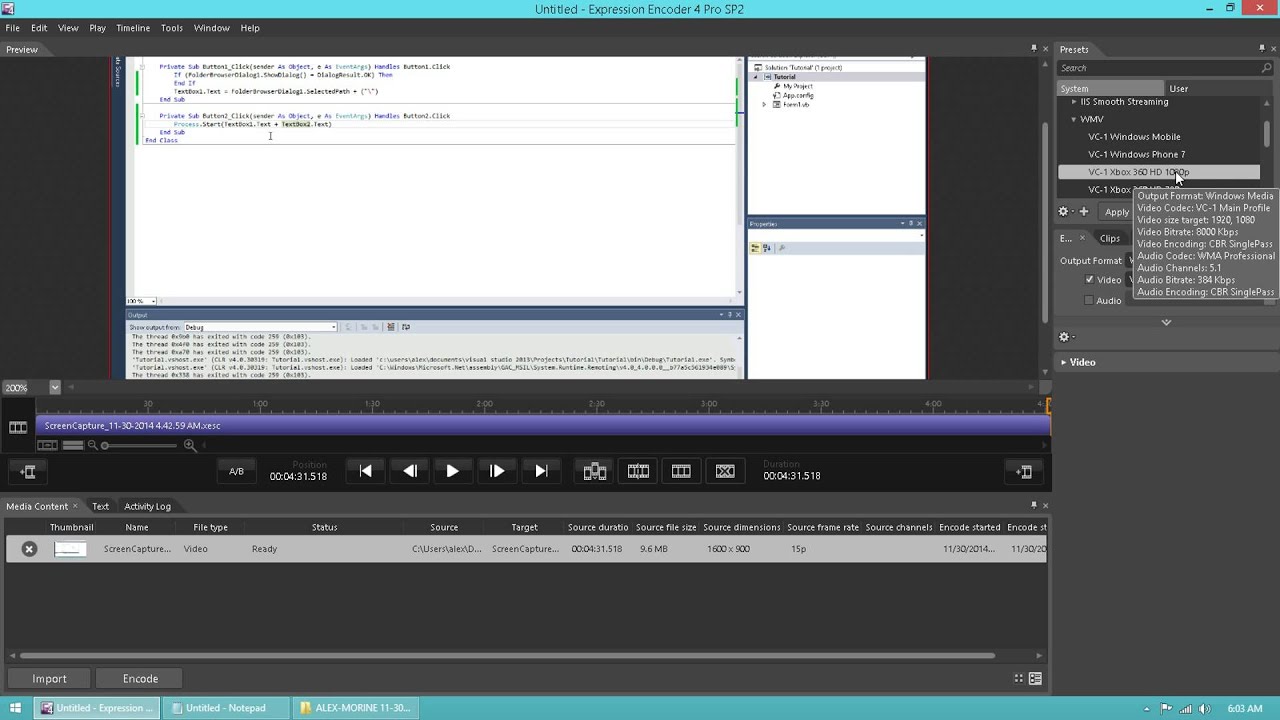The width and height of the screenshot is (1280, 720).
Task: Click the timeline filmstrip track icon
Action: click(18, 427)
